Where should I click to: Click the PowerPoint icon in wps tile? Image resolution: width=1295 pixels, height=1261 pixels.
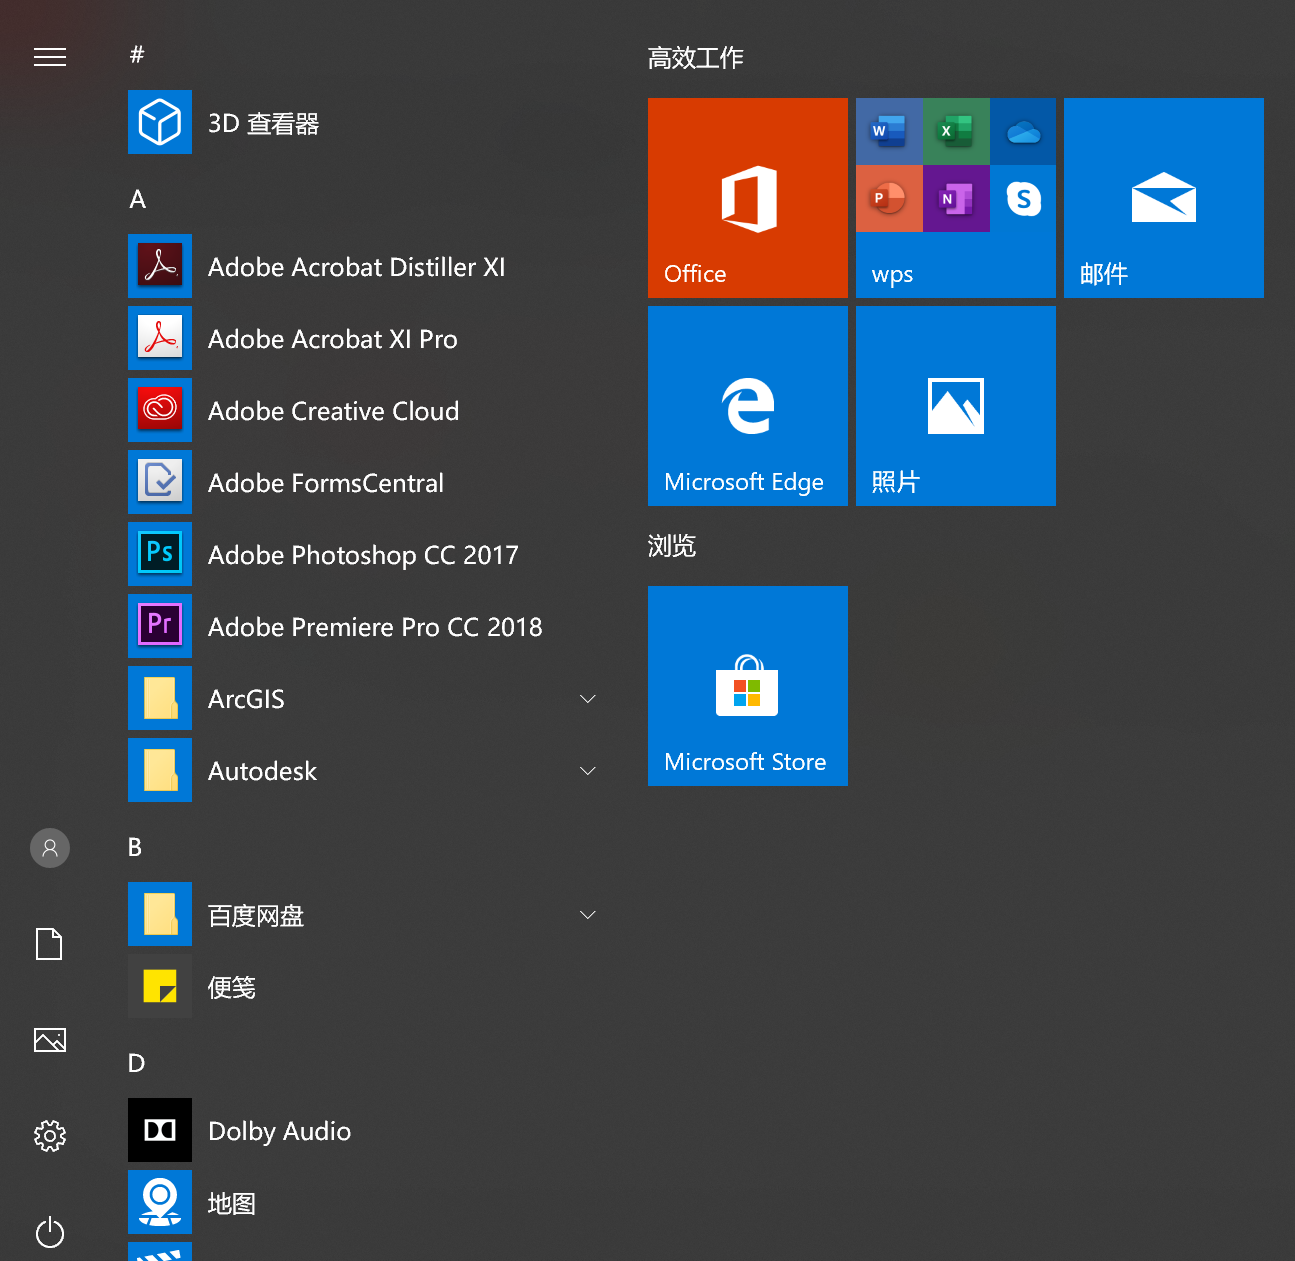(x=889, y=198)
